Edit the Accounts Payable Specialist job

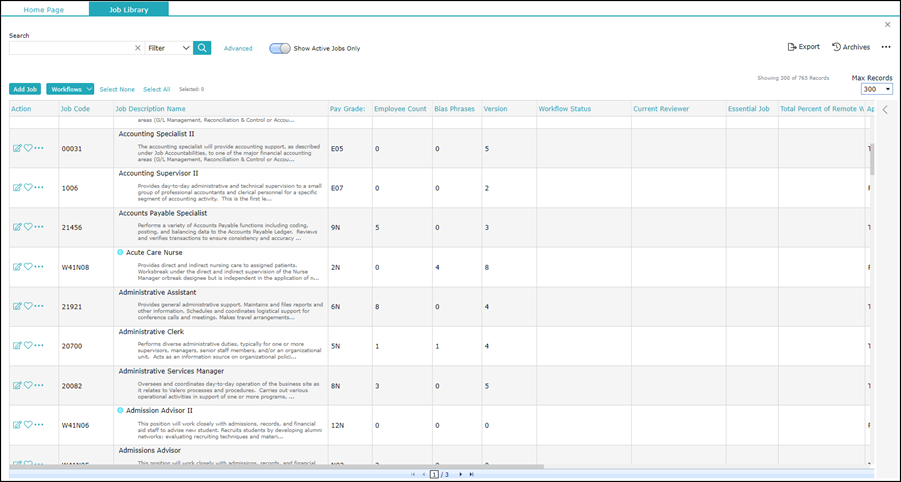17,227
